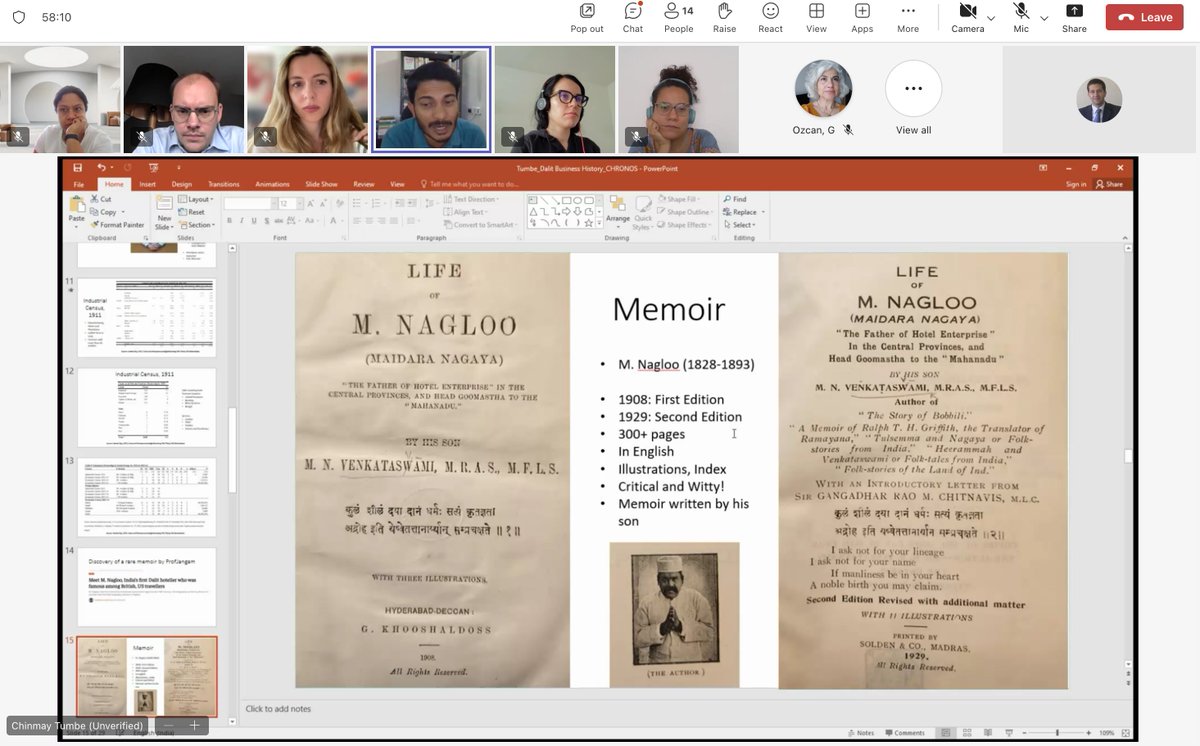Click Cut in the Clipboard group

(x=100, y=199)
